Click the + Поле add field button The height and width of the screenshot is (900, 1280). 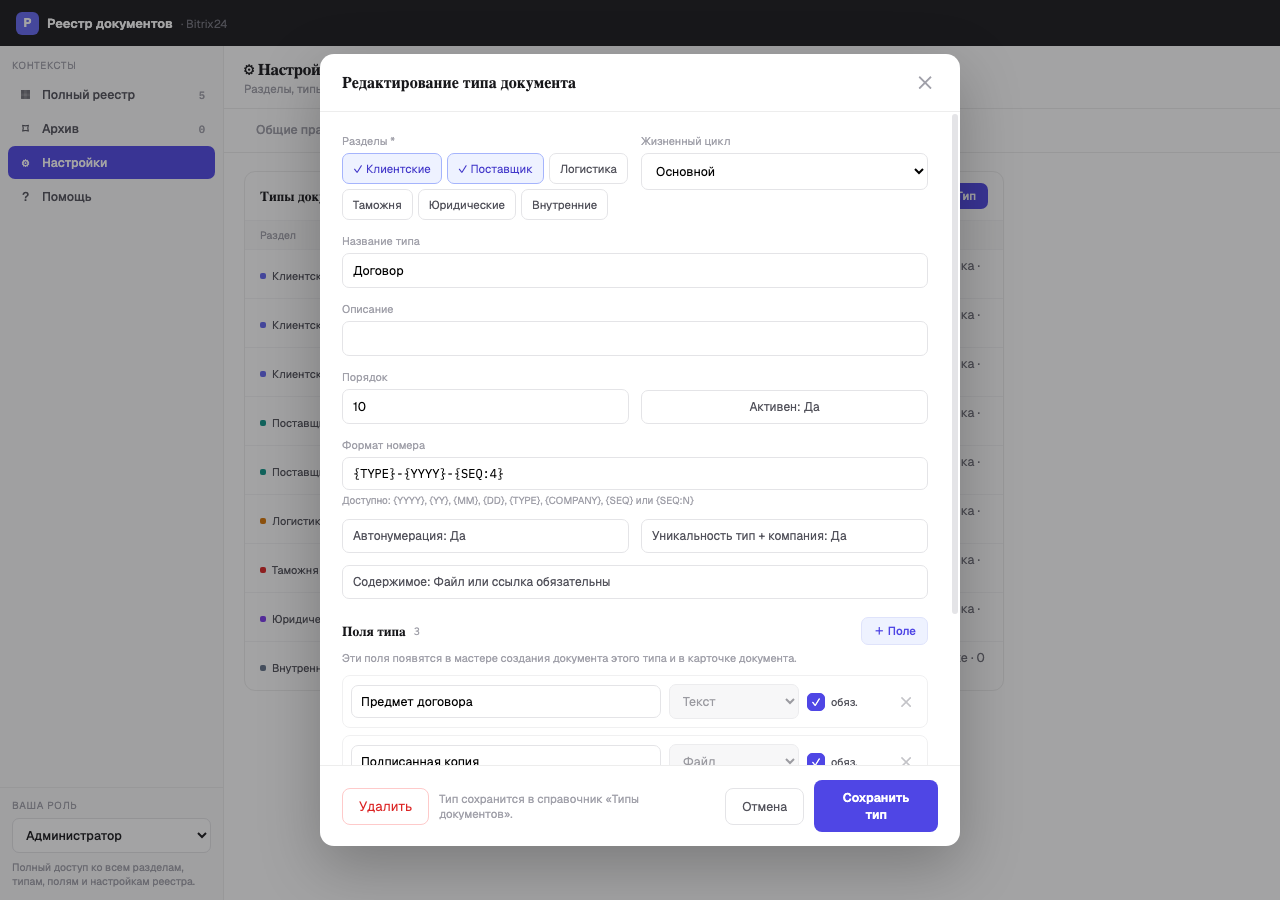click(894, 631)
